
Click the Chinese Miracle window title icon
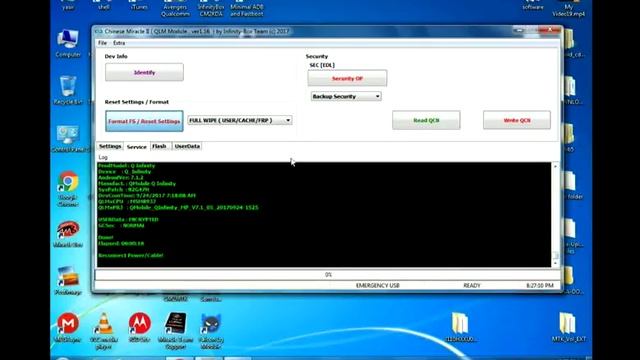98,31
